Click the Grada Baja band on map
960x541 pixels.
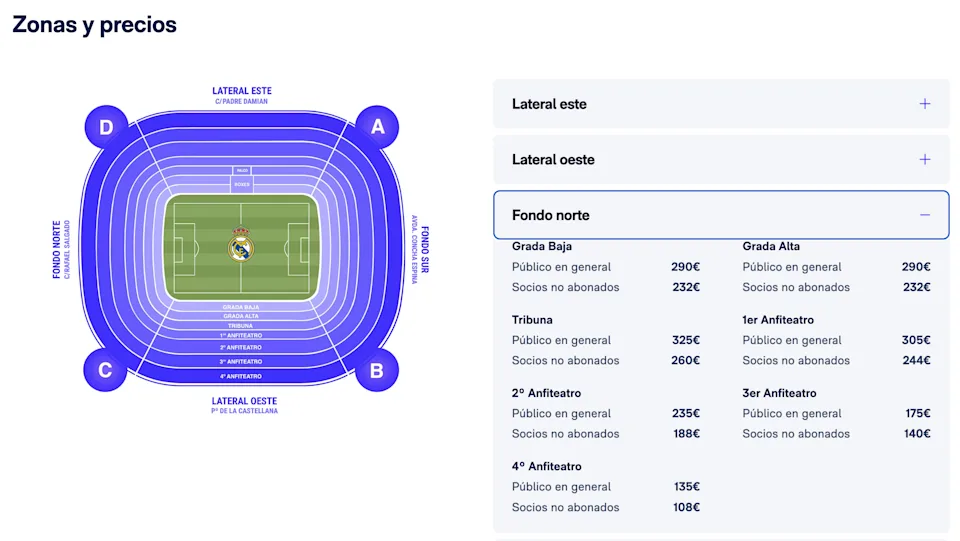point(241,307)
